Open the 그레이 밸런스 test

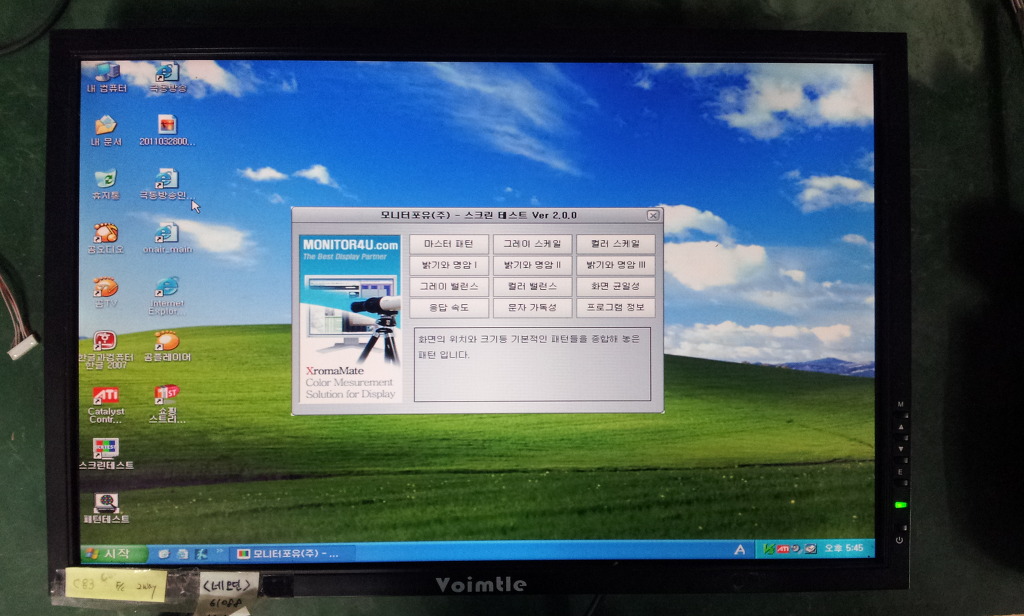point(449,286)
